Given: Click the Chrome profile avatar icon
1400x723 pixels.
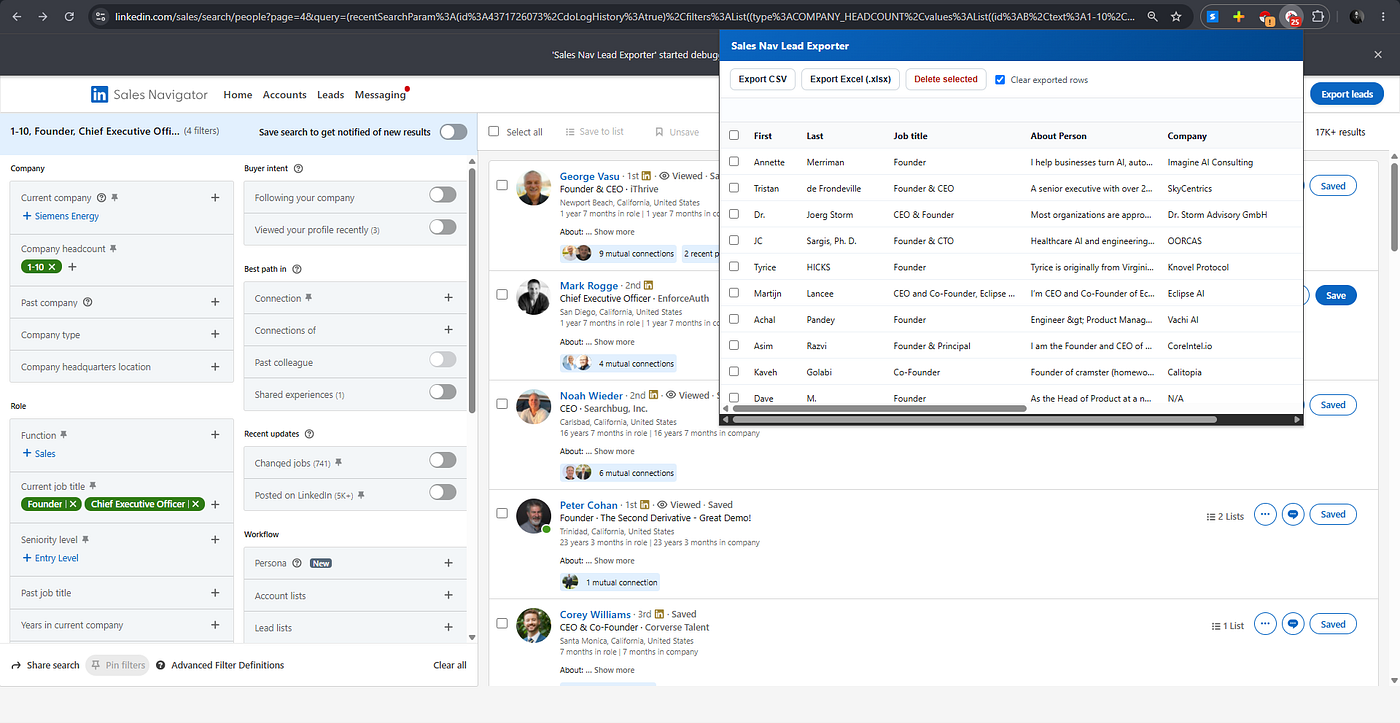Looking at the screenshot, I should click(x=1357, y=17).
